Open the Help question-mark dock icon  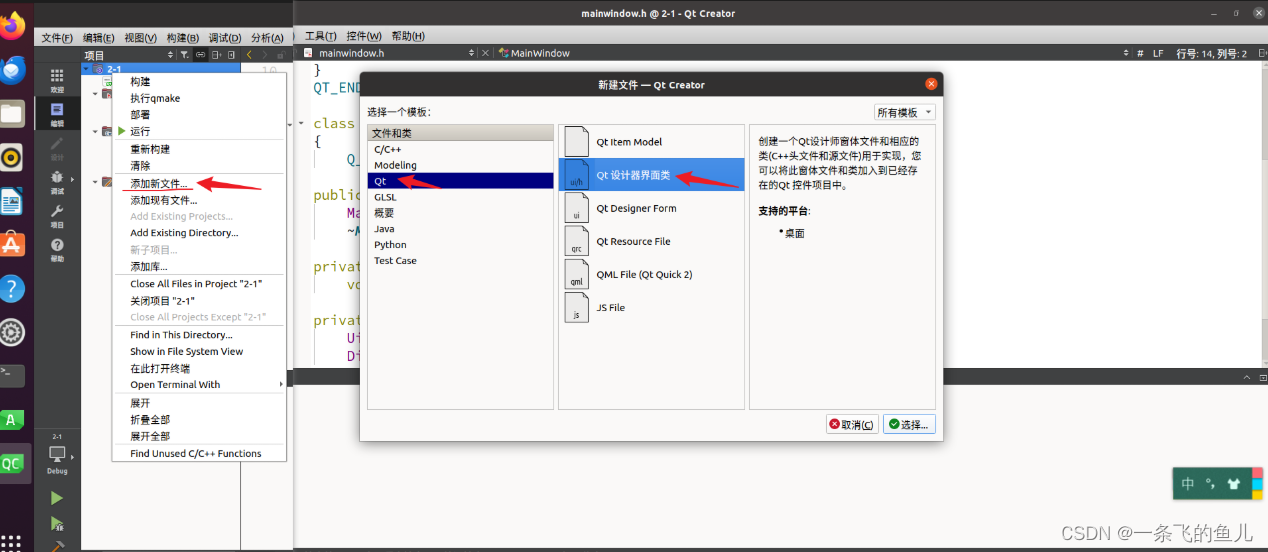coord(12,289)
